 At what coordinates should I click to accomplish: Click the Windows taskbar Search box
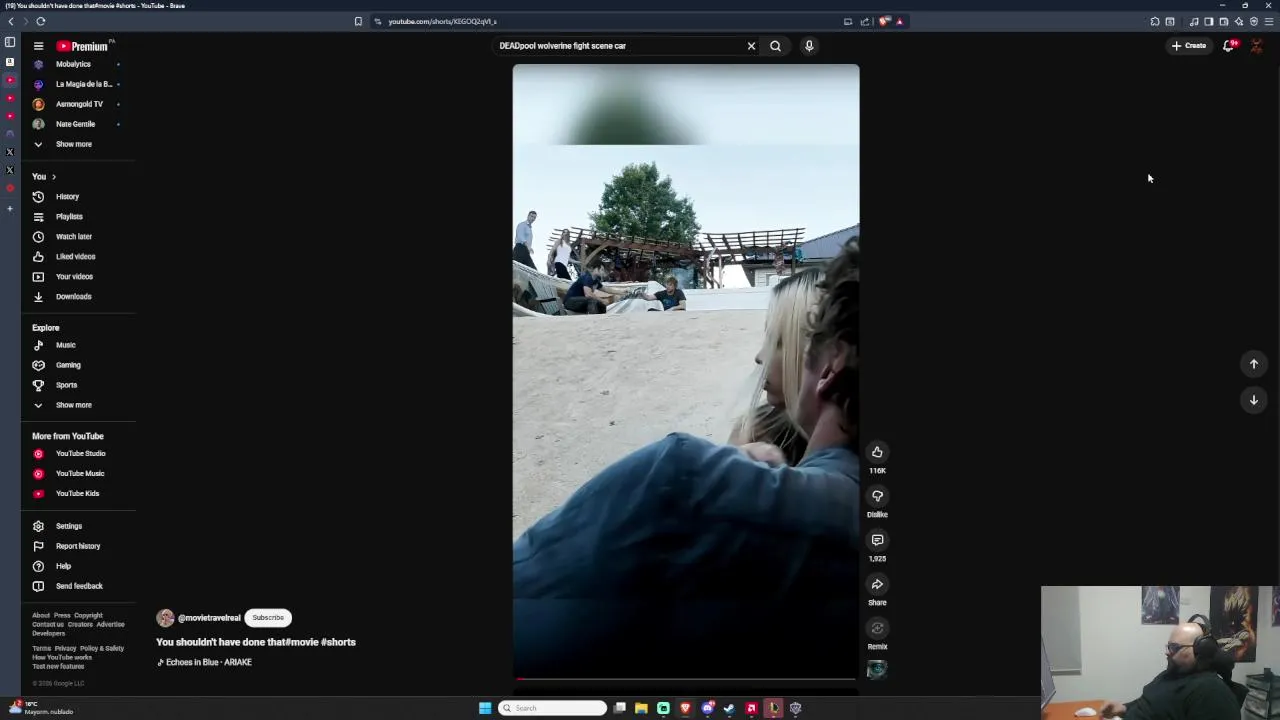pos(553,708)
